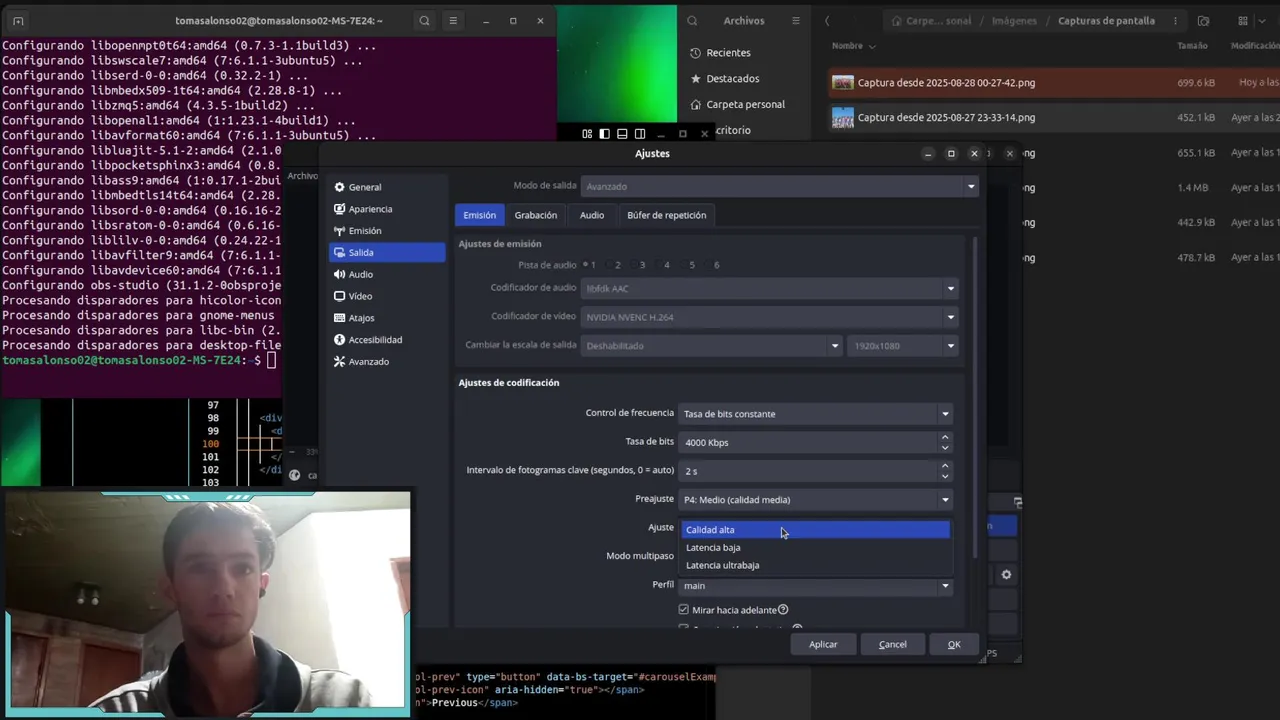This screenshot has width=1280, height=720.
Task: Navigate to Imágenes in the Archivos breadcrumb
Action: click(1014, 21)
